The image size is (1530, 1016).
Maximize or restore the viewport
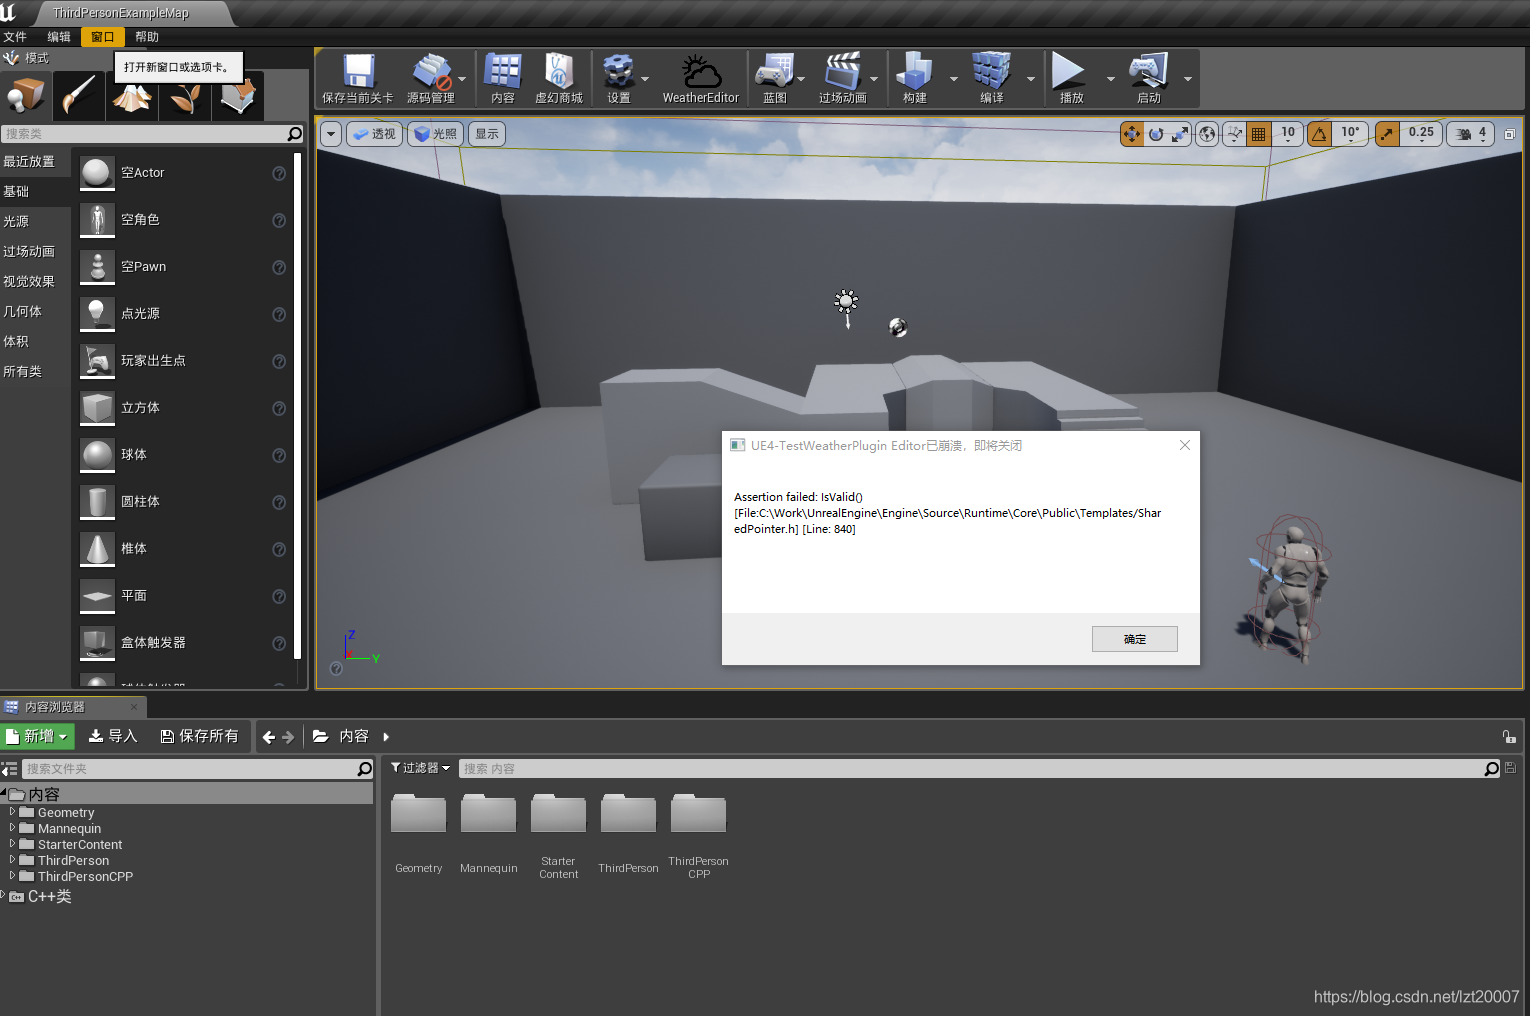click(1510, 134)
